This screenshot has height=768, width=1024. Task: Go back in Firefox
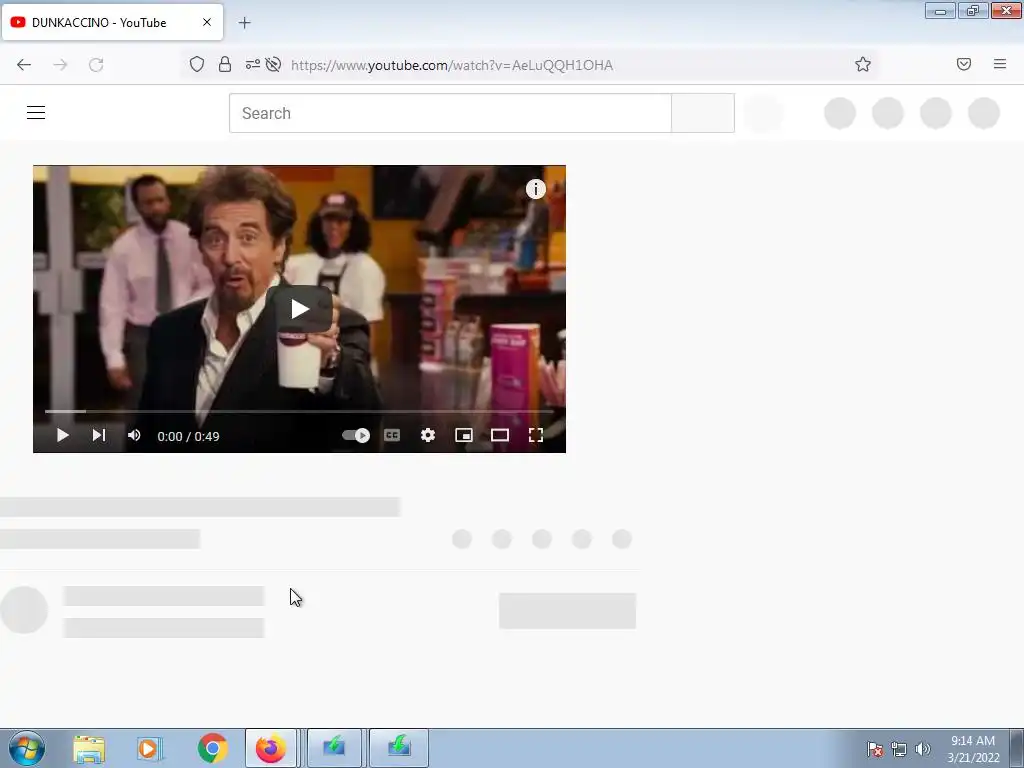24,65
